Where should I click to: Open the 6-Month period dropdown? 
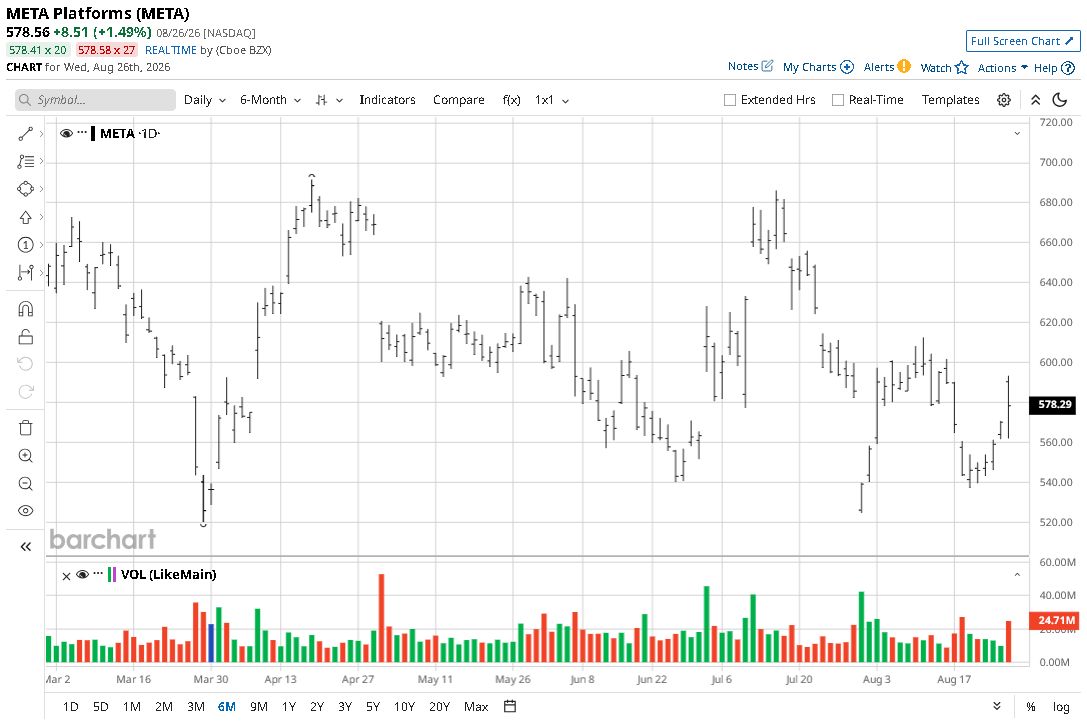[270, 100]
